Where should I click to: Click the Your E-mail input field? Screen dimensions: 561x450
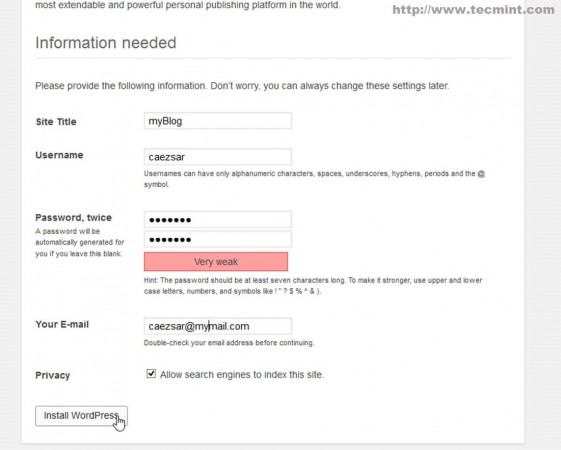(x=218, y=326)
